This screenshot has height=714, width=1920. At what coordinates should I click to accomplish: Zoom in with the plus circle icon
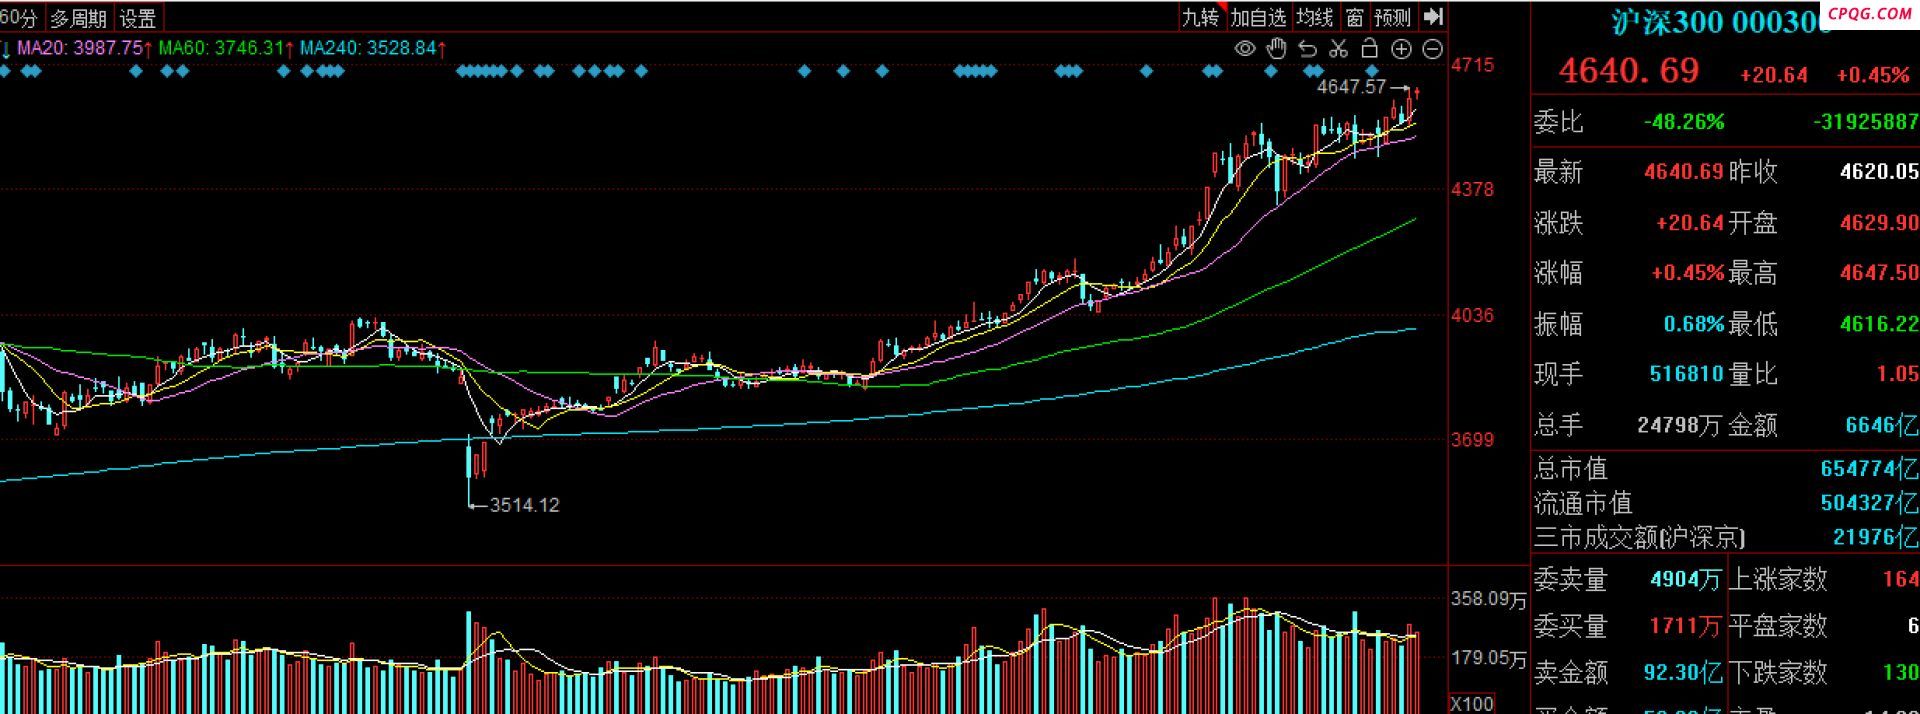(x=1401, y=49)
